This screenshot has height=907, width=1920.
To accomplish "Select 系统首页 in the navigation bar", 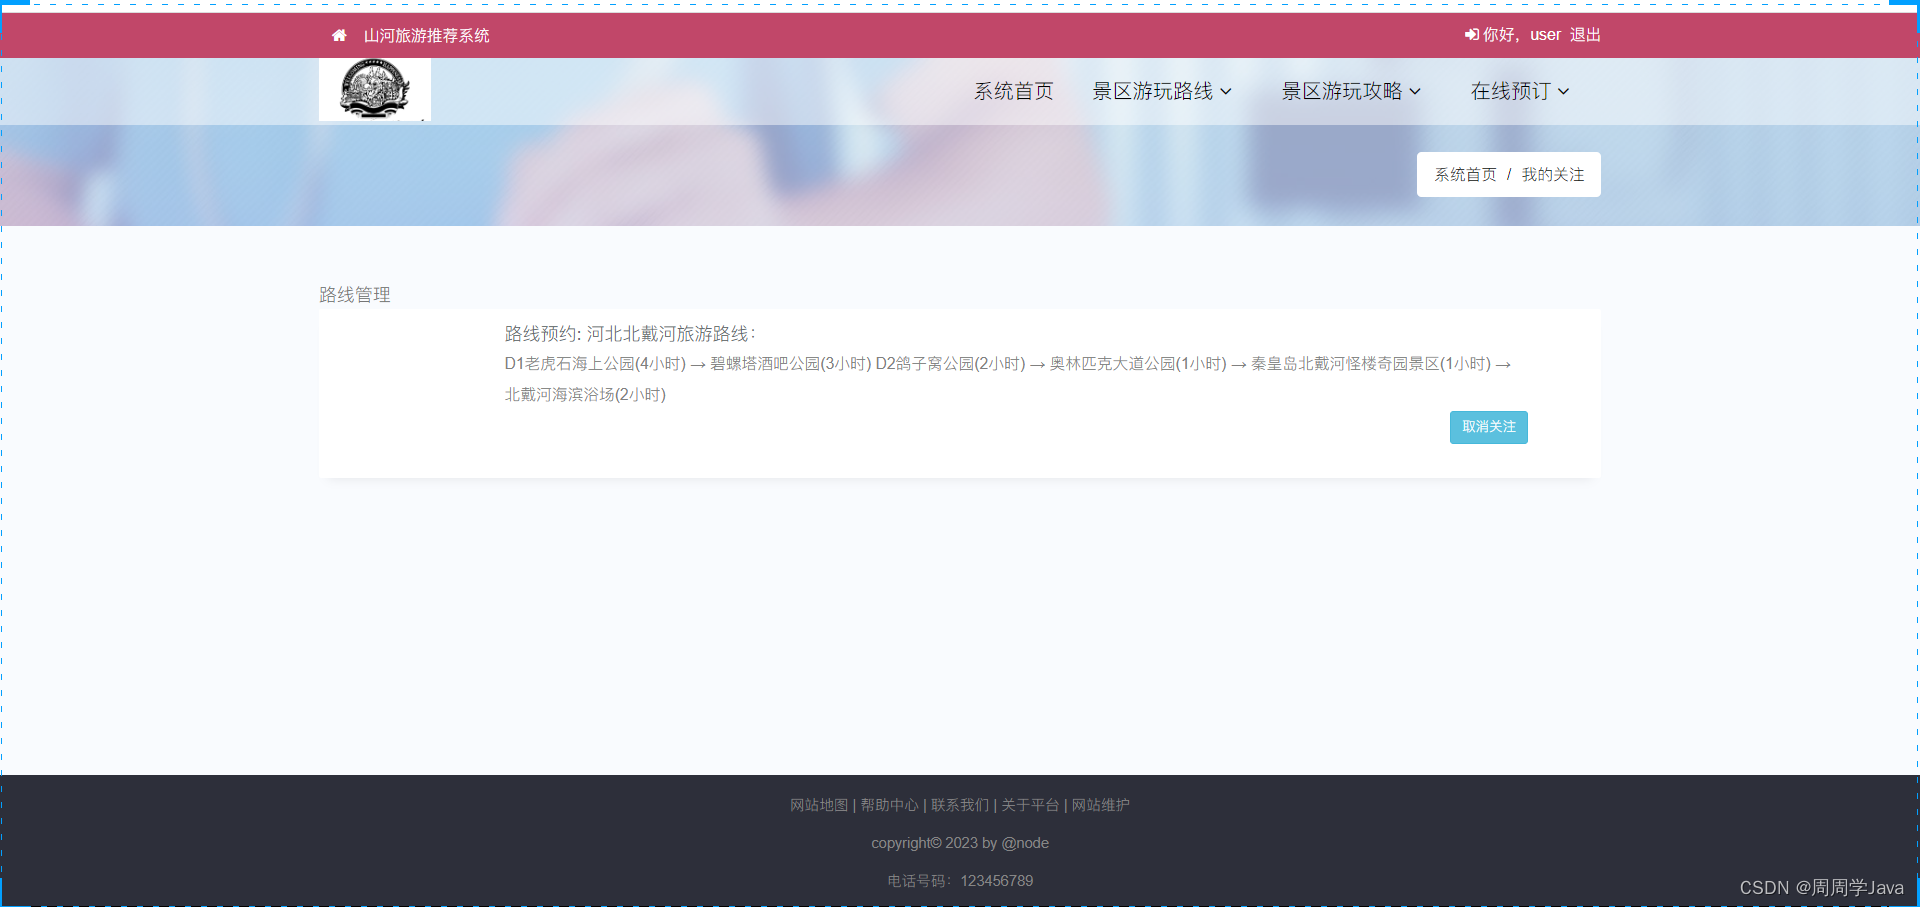I will [x=1014, y=91].
